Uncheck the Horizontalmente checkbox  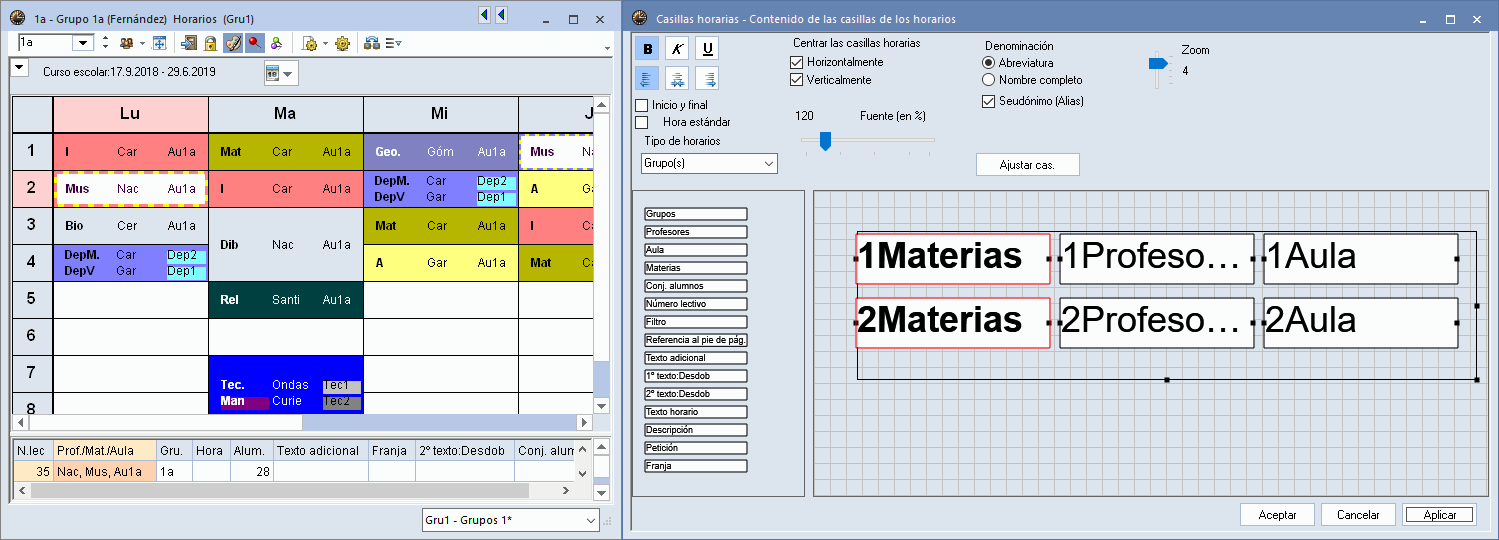click(797, 62)
